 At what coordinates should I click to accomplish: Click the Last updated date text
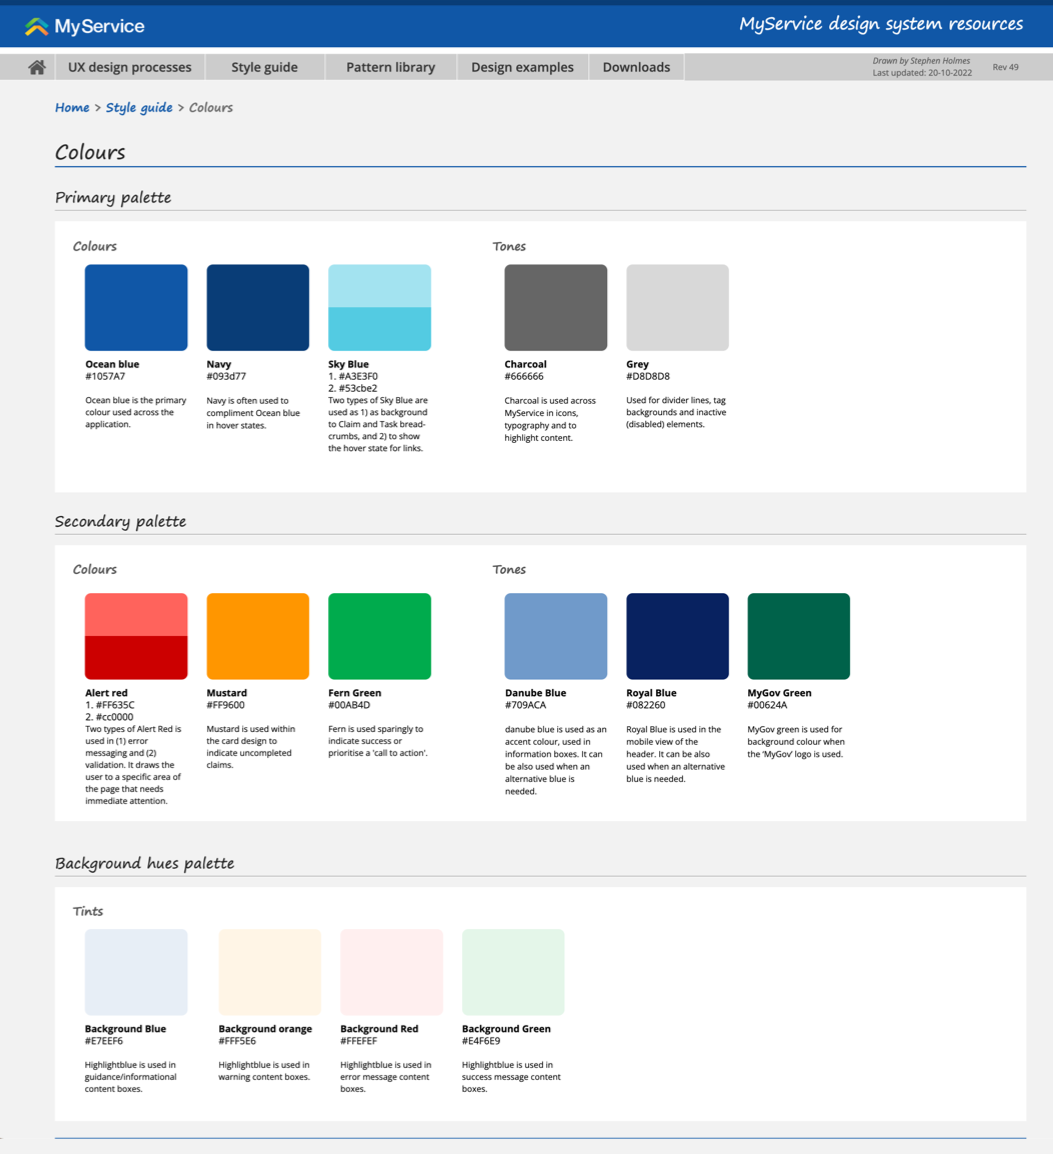coord(922,73)
